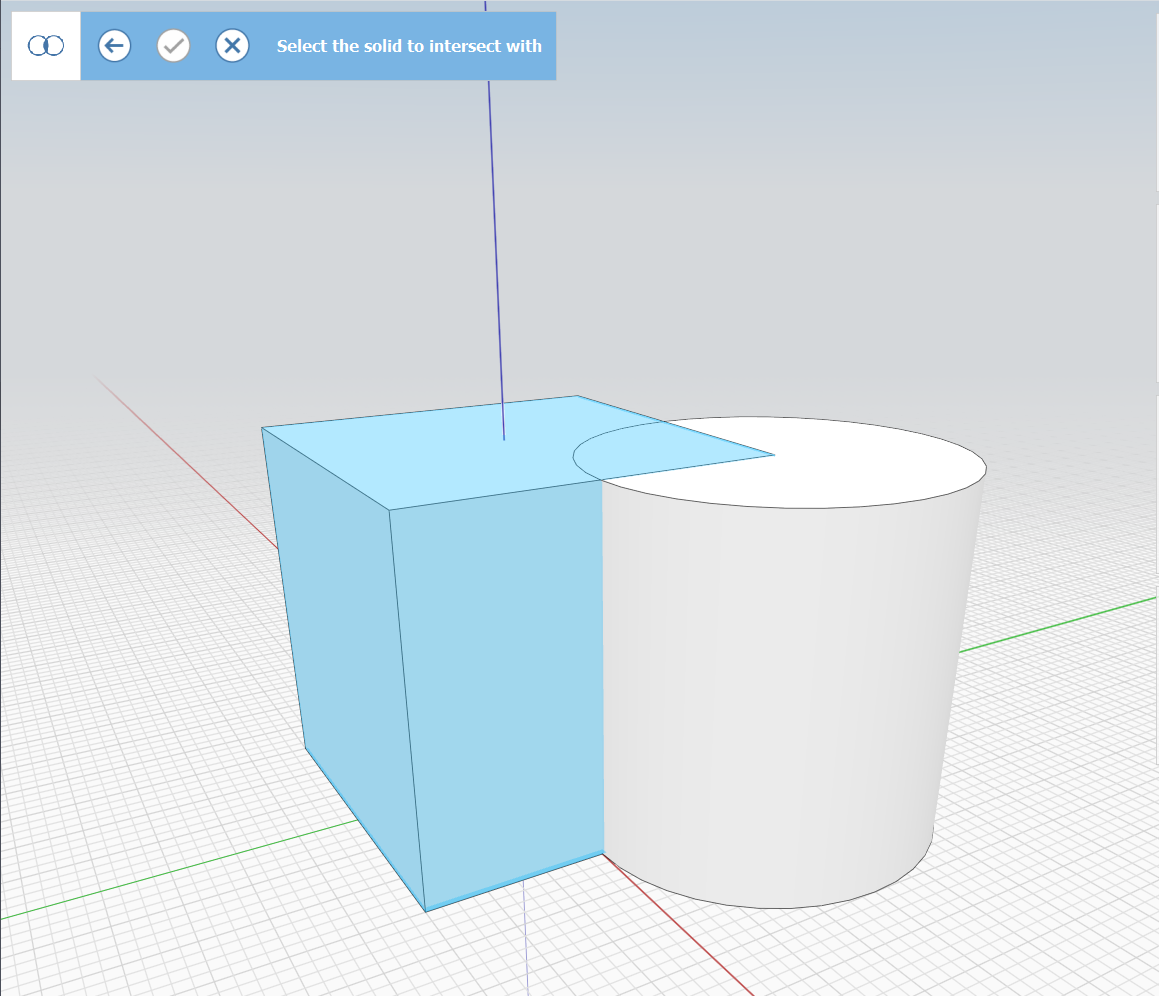Click the vertical blue axis line above the cube

coord(494,250)
